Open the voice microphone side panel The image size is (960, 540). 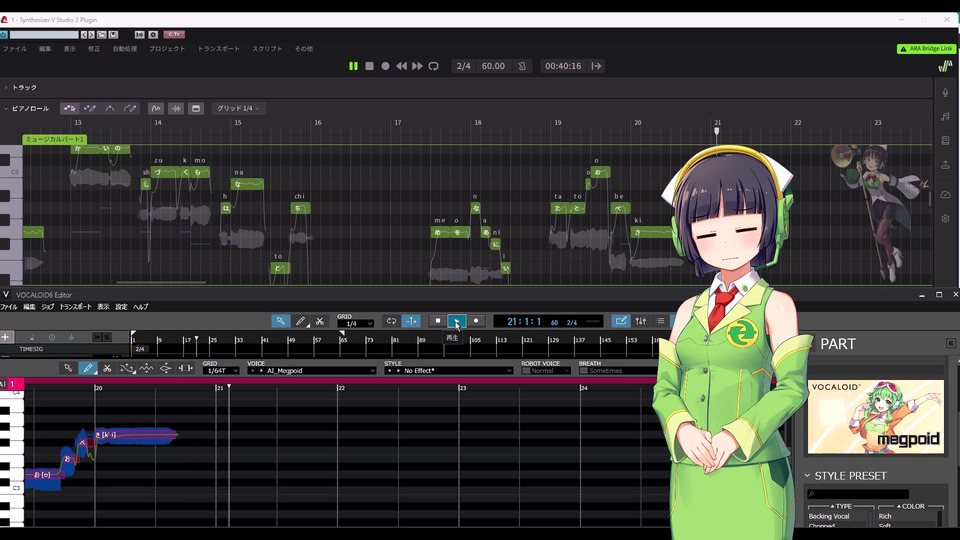click(945, 92)
